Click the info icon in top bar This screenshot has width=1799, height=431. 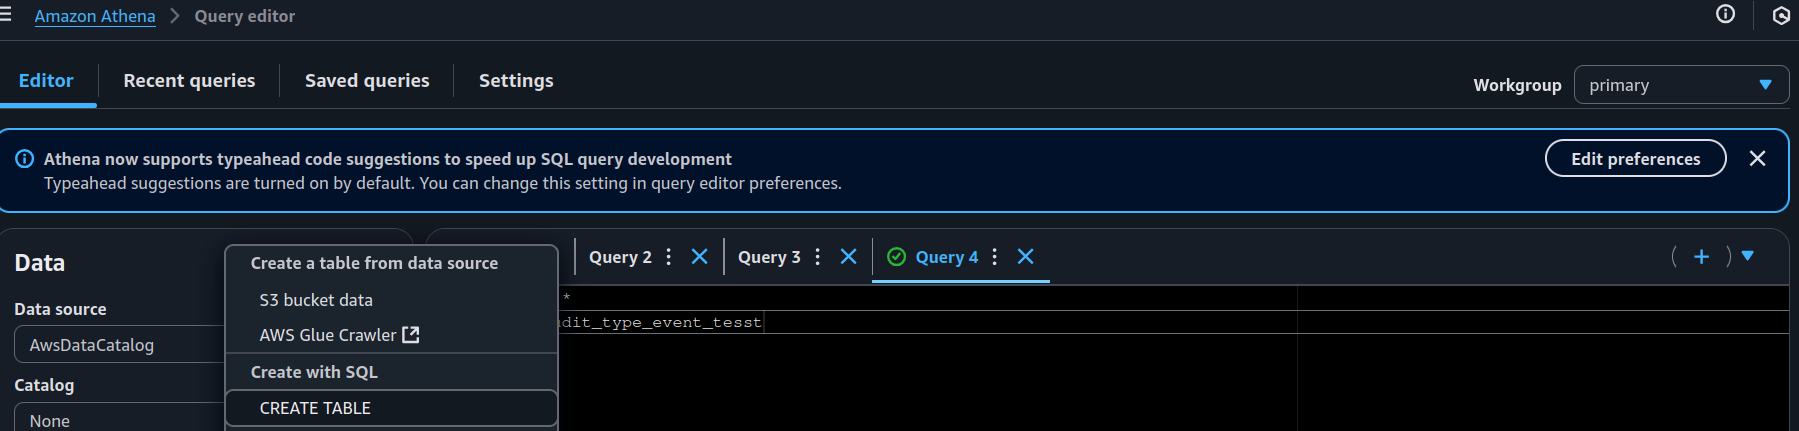[x=1725, y=14]
